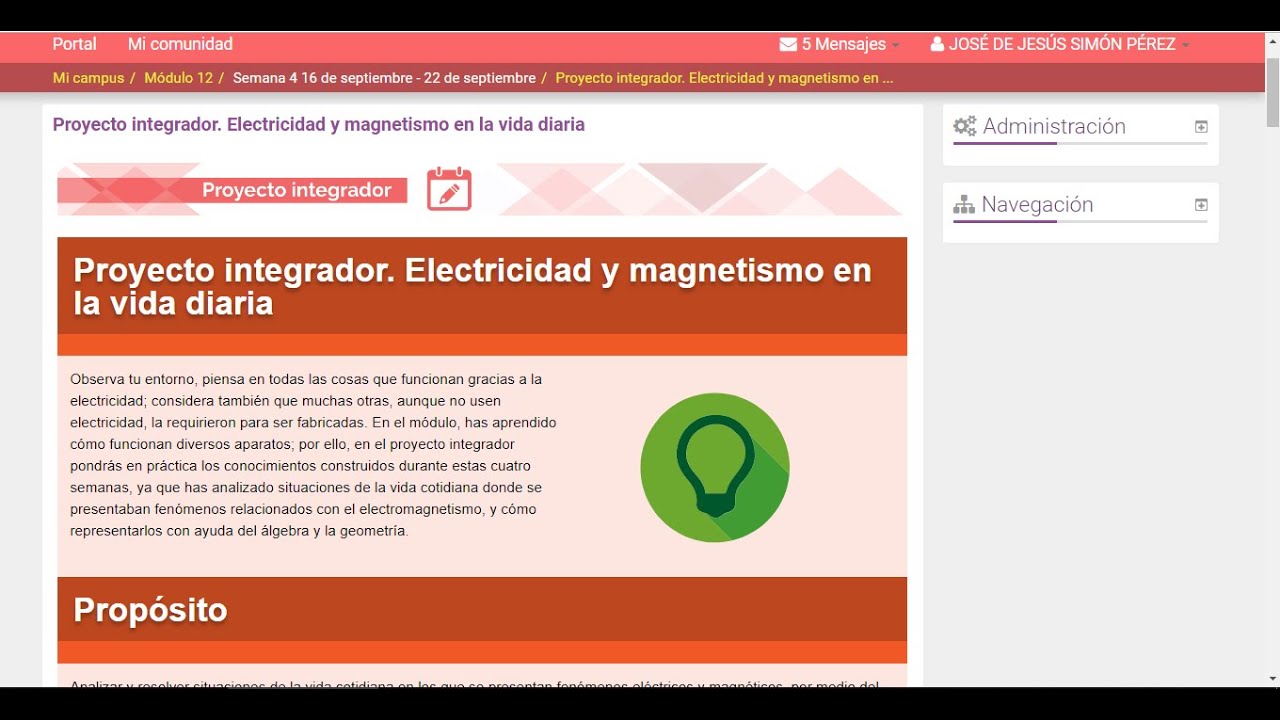Click the page vertical scrollbar thumb
Viewport: 1280px width, 720px height.
pyautogui.click(x=1272, y=91)
